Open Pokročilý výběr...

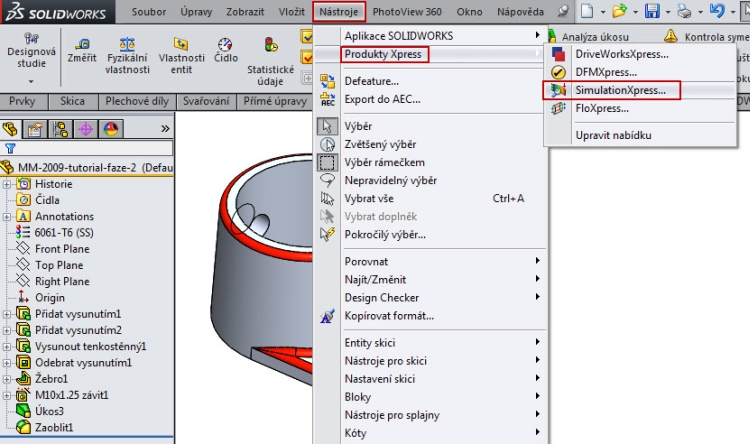385,235
